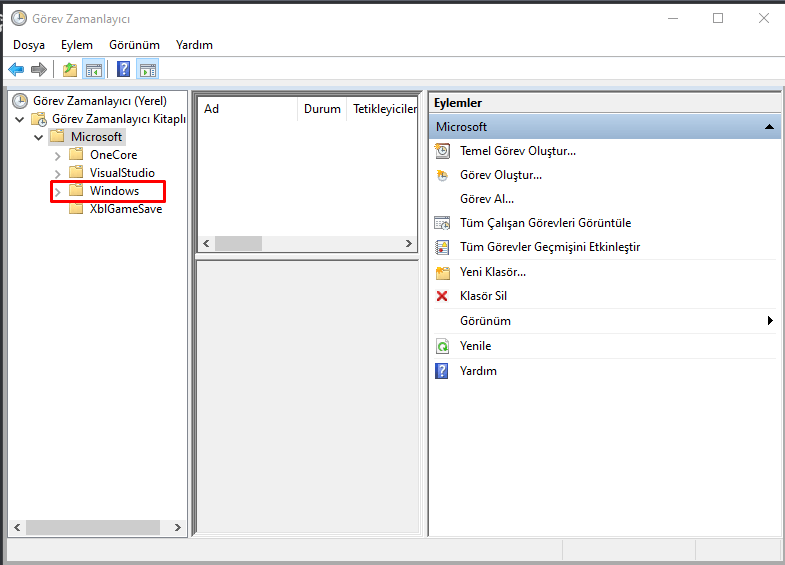Click the OneCore folder icon
The width and height of the screenshot is (785, 565).
point(76,154)
